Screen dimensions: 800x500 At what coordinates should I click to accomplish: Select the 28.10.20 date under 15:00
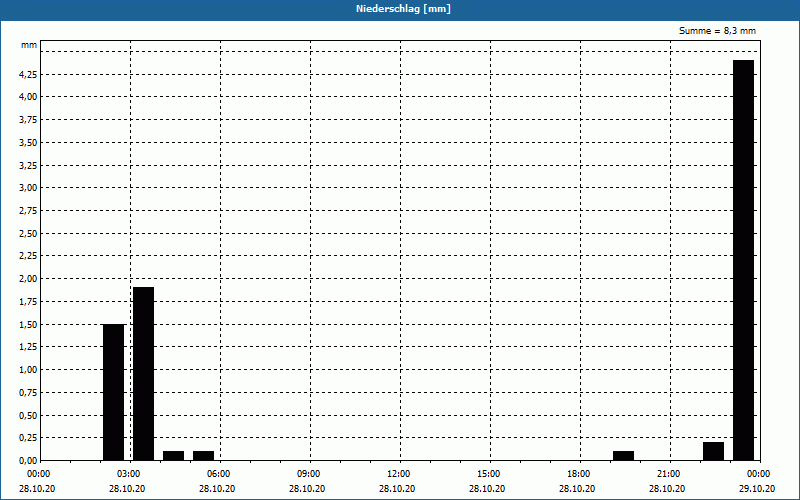click(487, 489)
